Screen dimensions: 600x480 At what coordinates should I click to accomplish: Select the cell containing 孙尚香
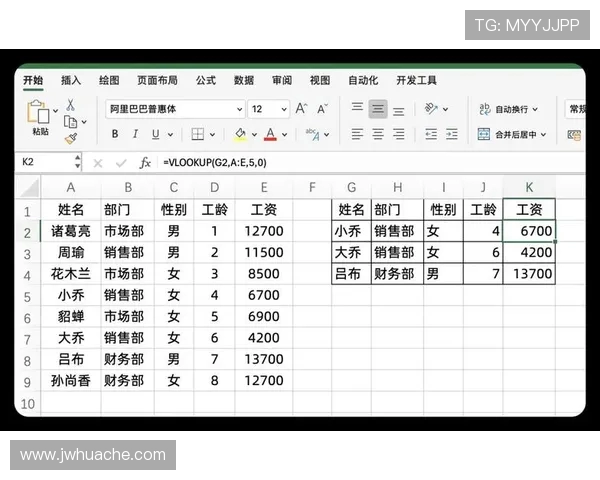tap(71, 381)
